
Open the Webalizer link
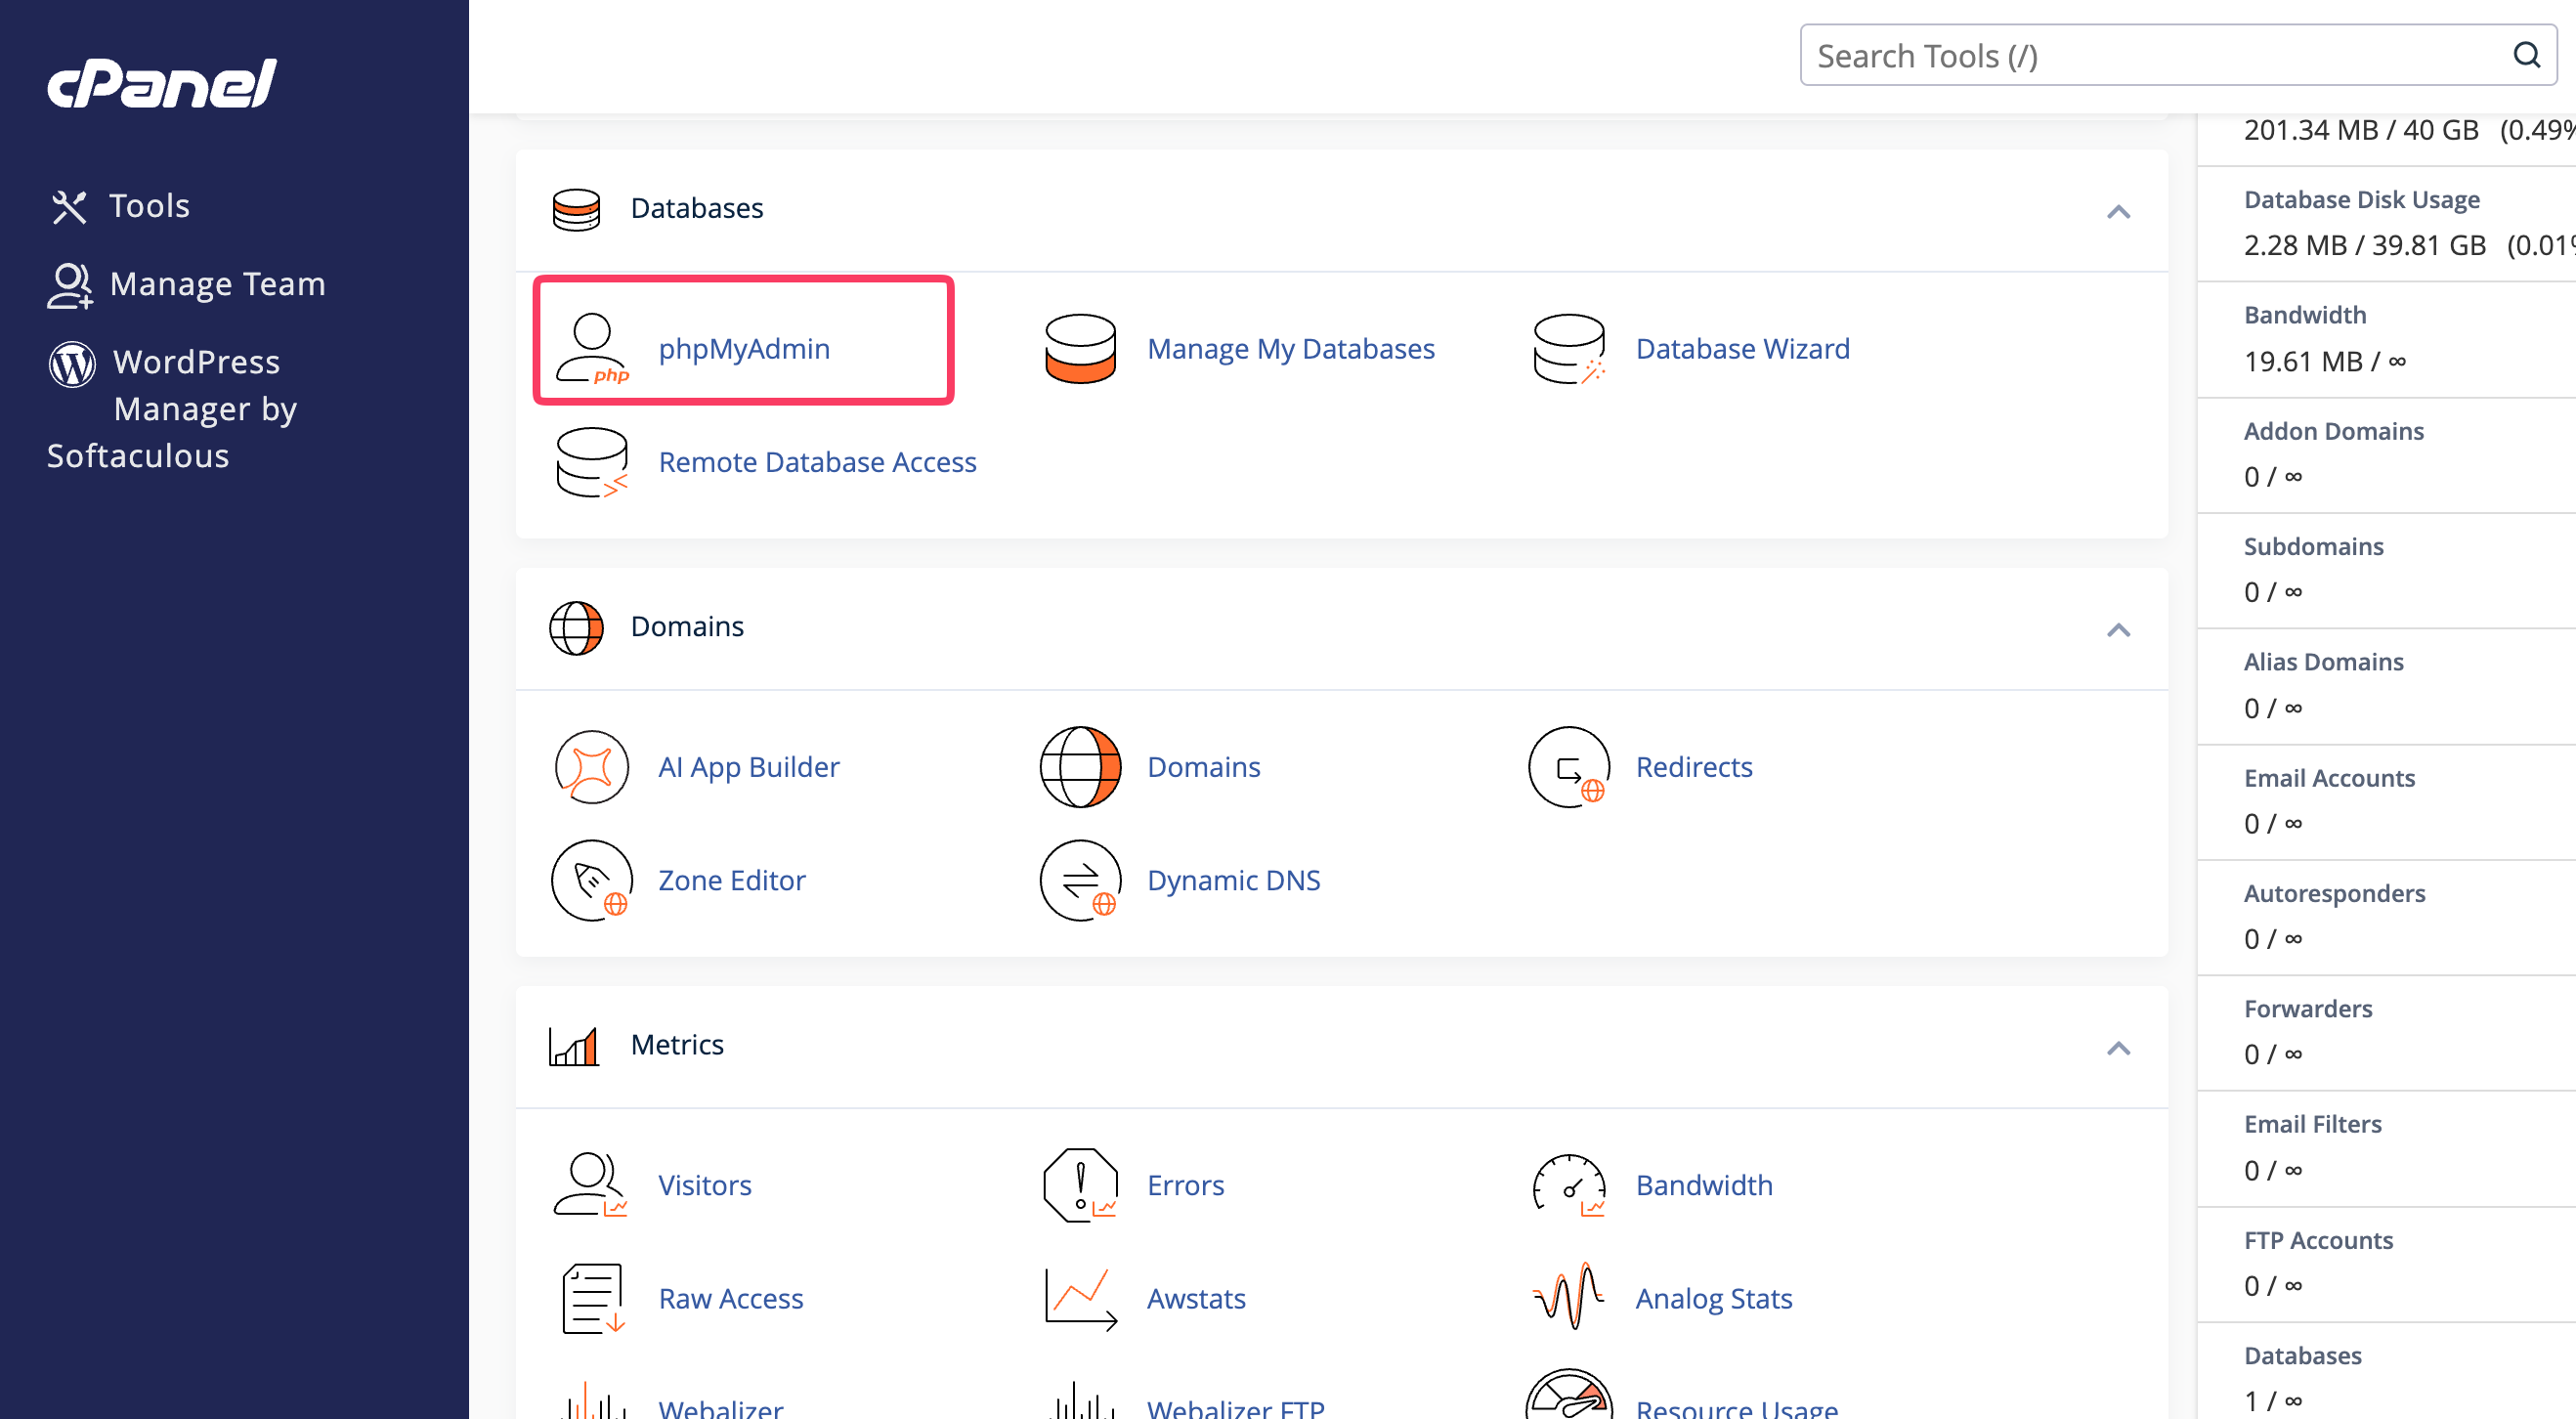coord(721,1407)
